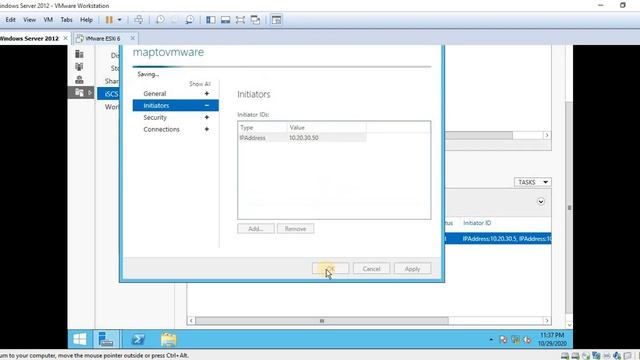Send Ctrl+Alt+Del to the virtual machine

(139, 20)
